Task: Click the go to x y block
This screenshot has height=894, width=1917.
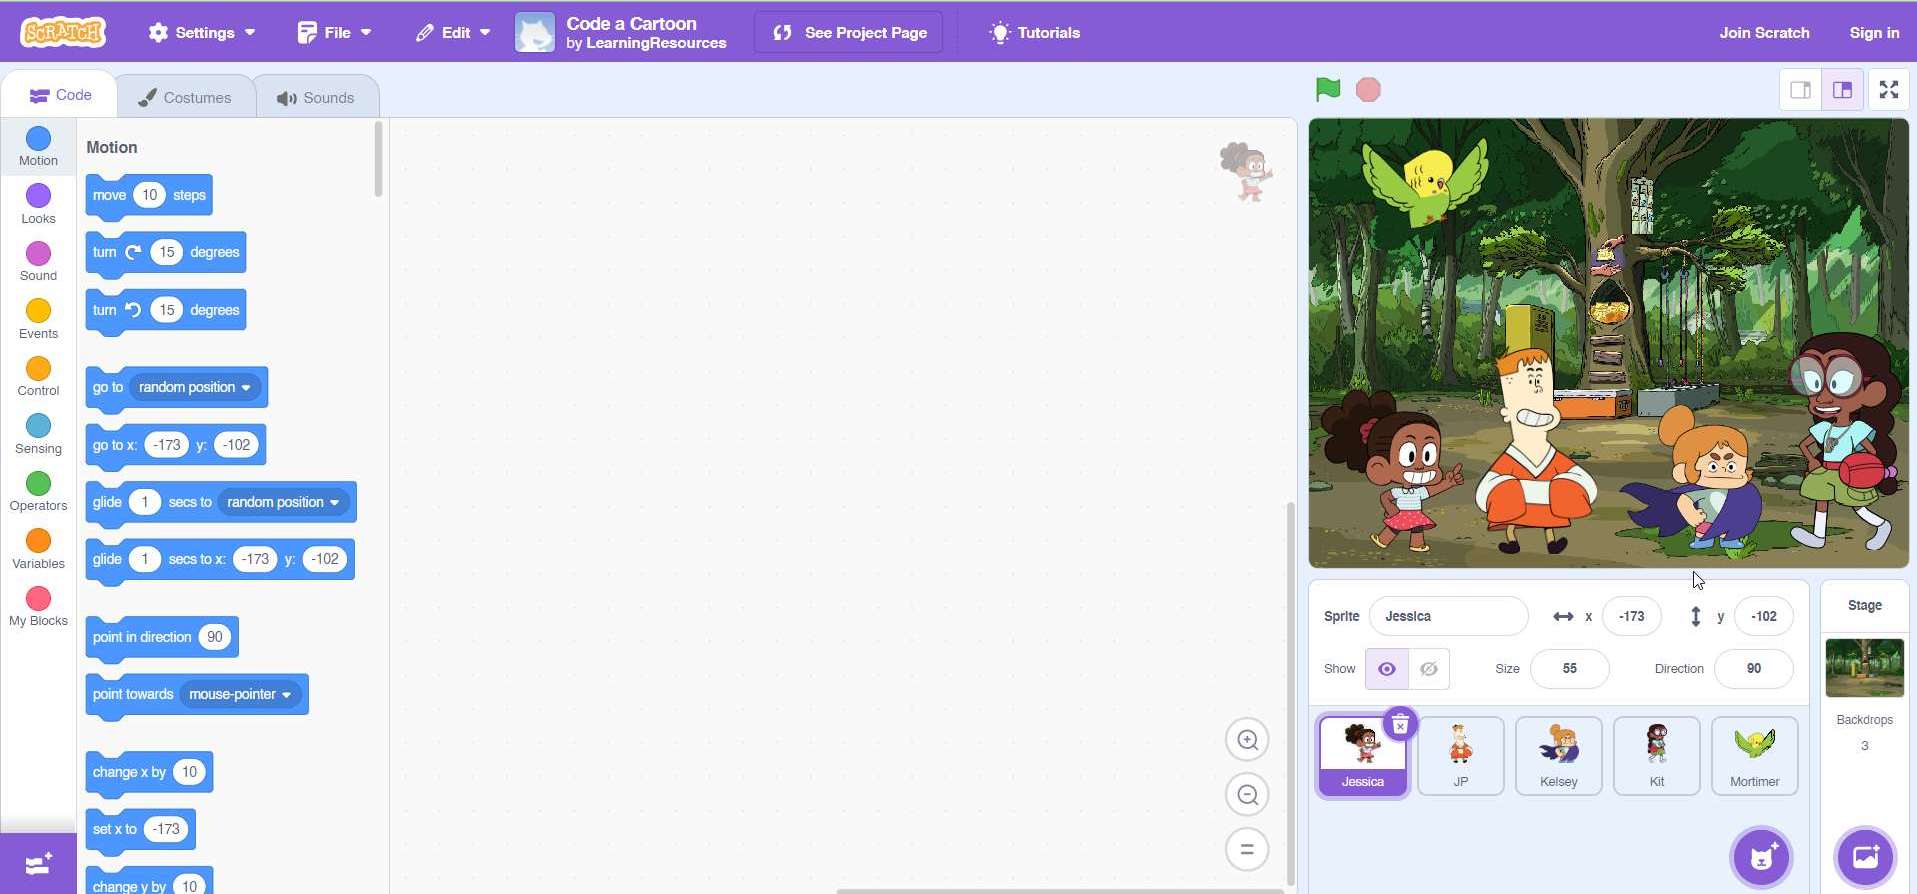Action: [176, 446]
